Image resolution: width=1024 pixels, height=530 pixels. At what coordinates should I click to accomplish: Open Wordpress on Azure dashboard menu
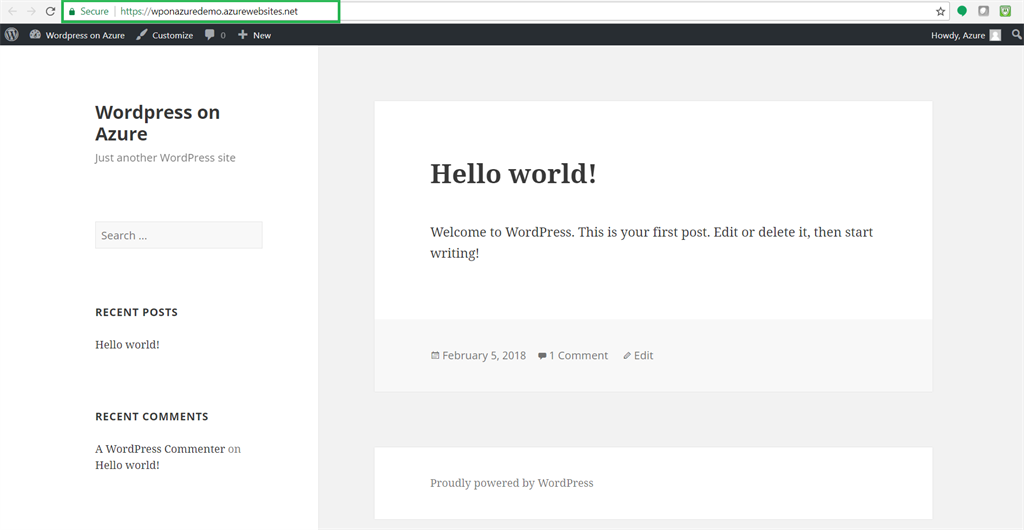pyautogui.click(x=77, y=35)
